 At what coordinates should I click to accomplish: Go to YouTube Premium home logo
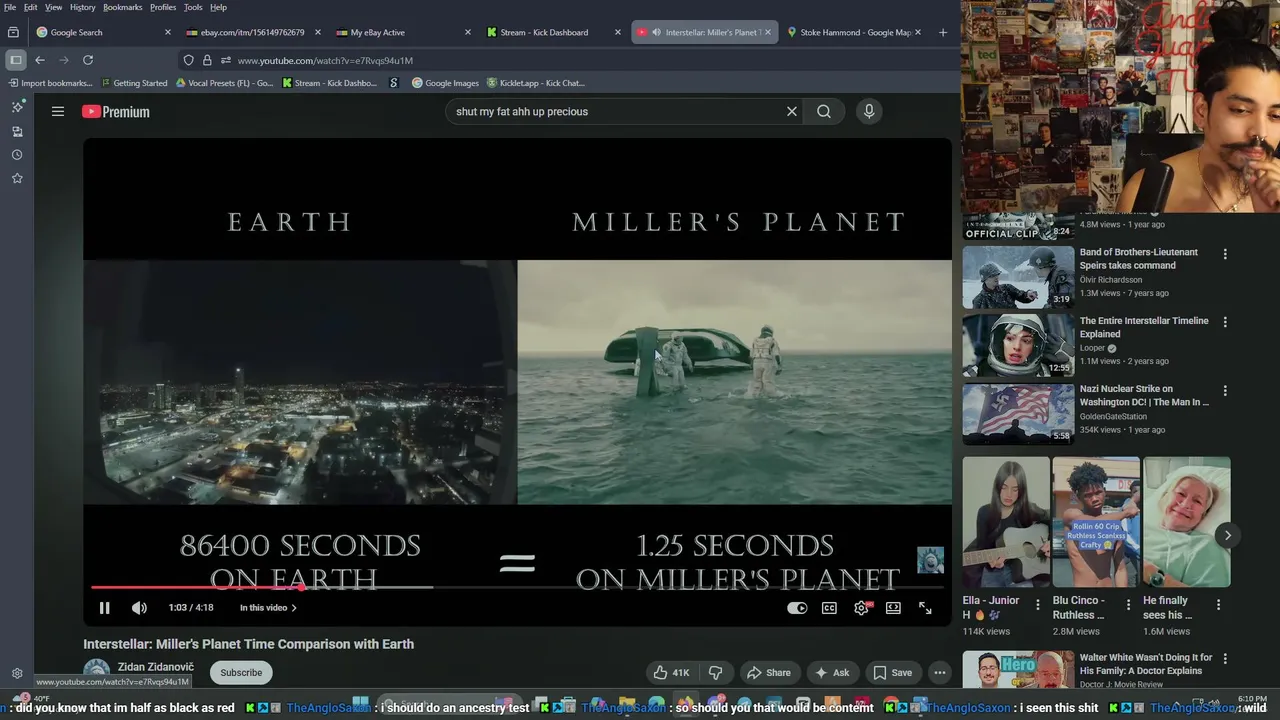coord(116,112)
